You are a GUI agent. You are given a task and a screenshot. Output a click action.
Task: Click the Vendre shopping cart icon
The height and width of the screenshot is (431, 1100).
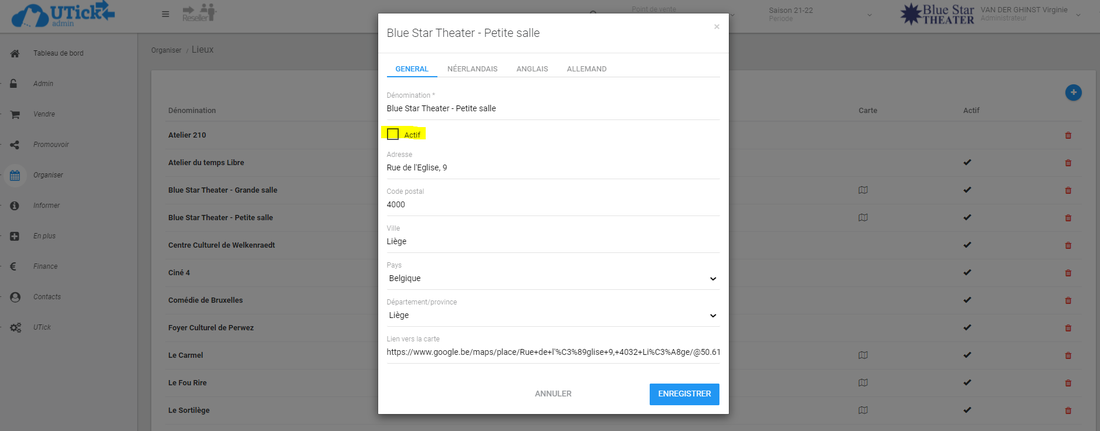[x=15, y=114]
